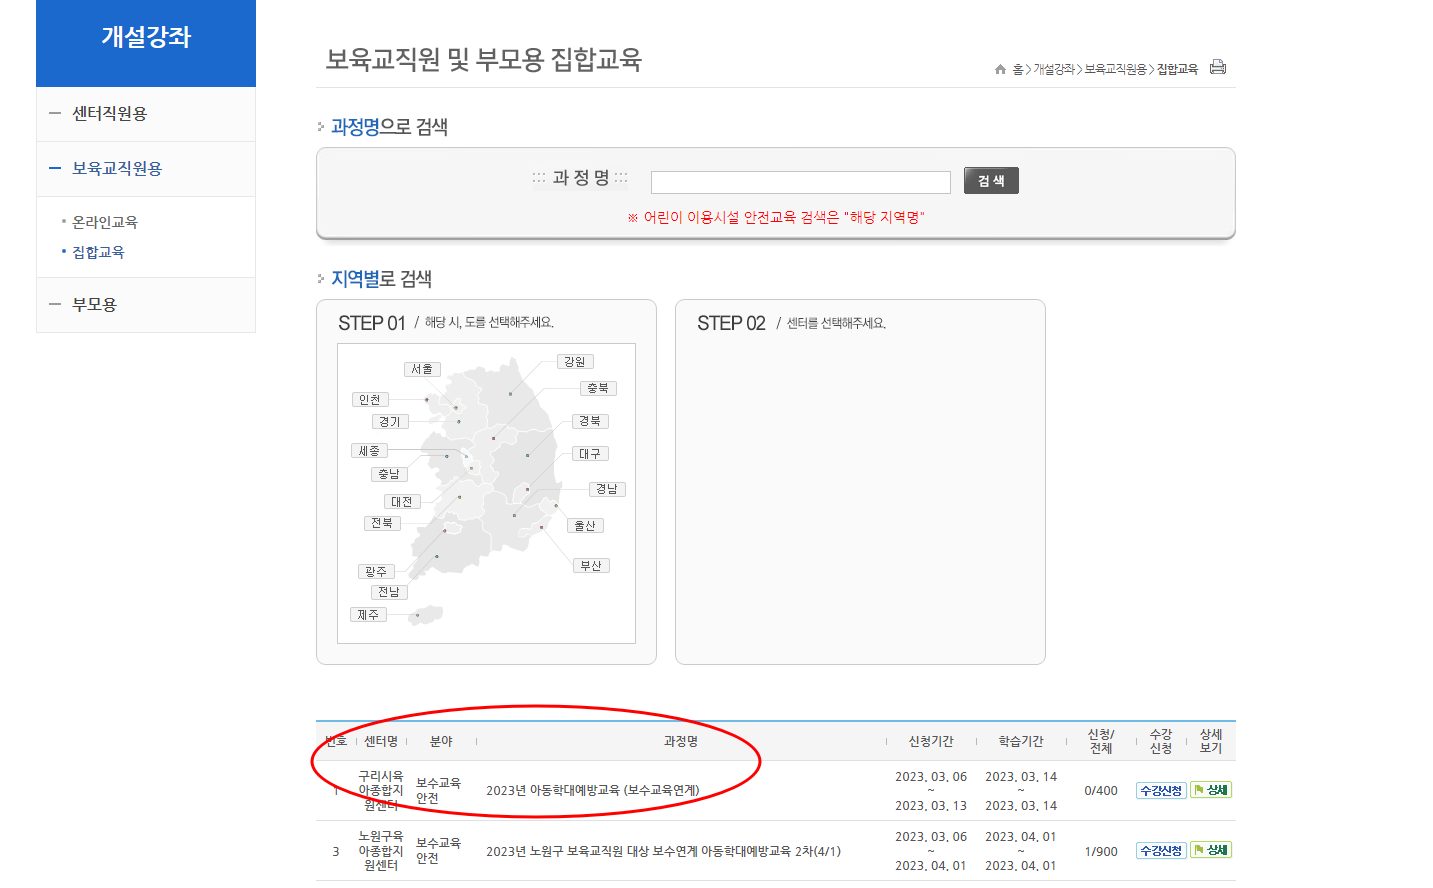Select 세종 on the region map
Image resolution: width=1433 pixels, height=888 pixels.
coord(369,451)
